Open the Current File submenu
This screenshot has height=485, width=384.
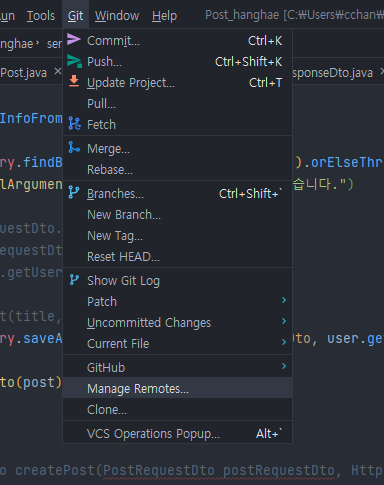click(x=178, y=344)
